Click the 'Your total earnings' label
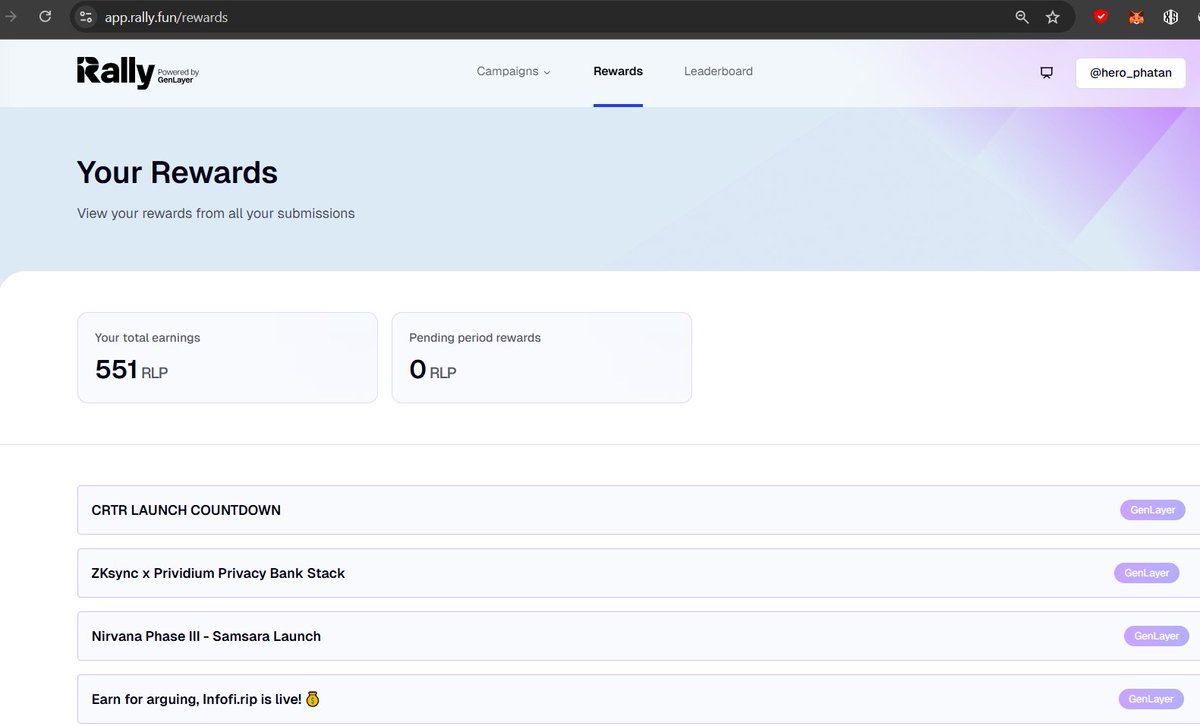This screenshot has width=1200, height=726. point(147,338)
